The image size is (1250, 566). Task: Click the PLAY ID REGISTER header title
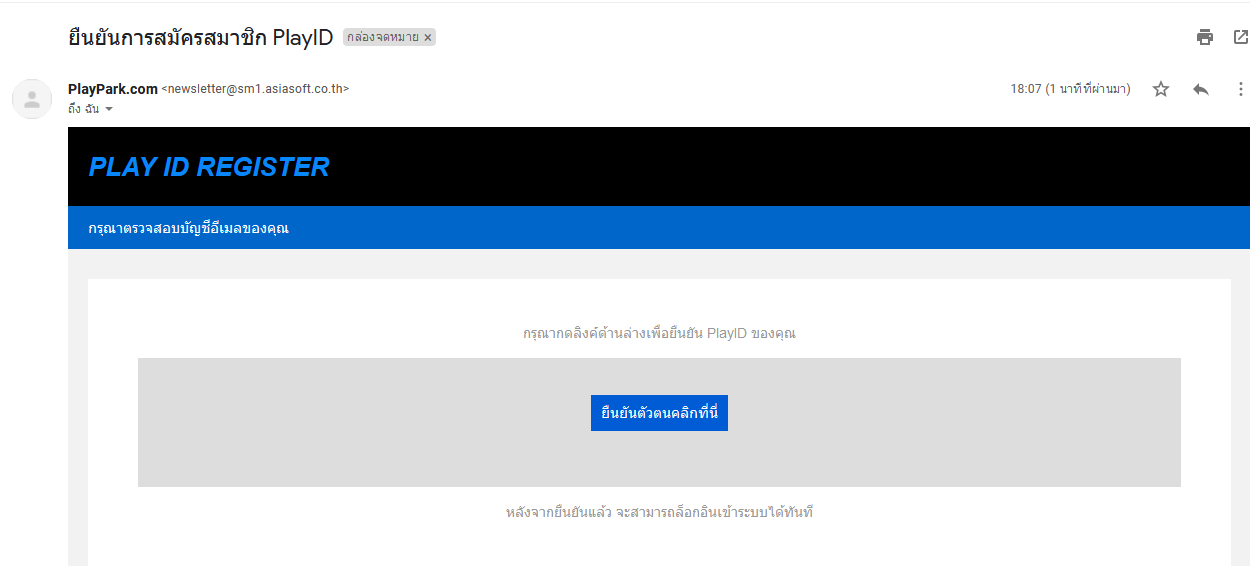pos(209,167)
